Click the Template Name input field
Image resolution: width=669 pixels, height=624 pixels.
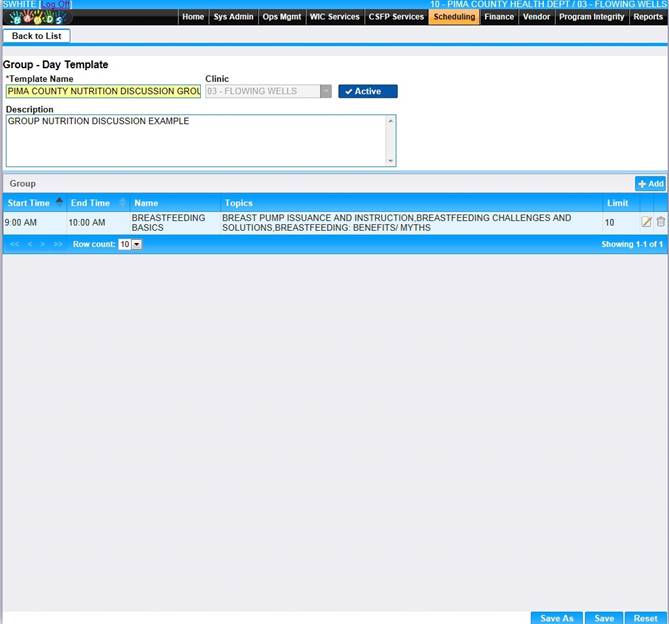[103, 91]
